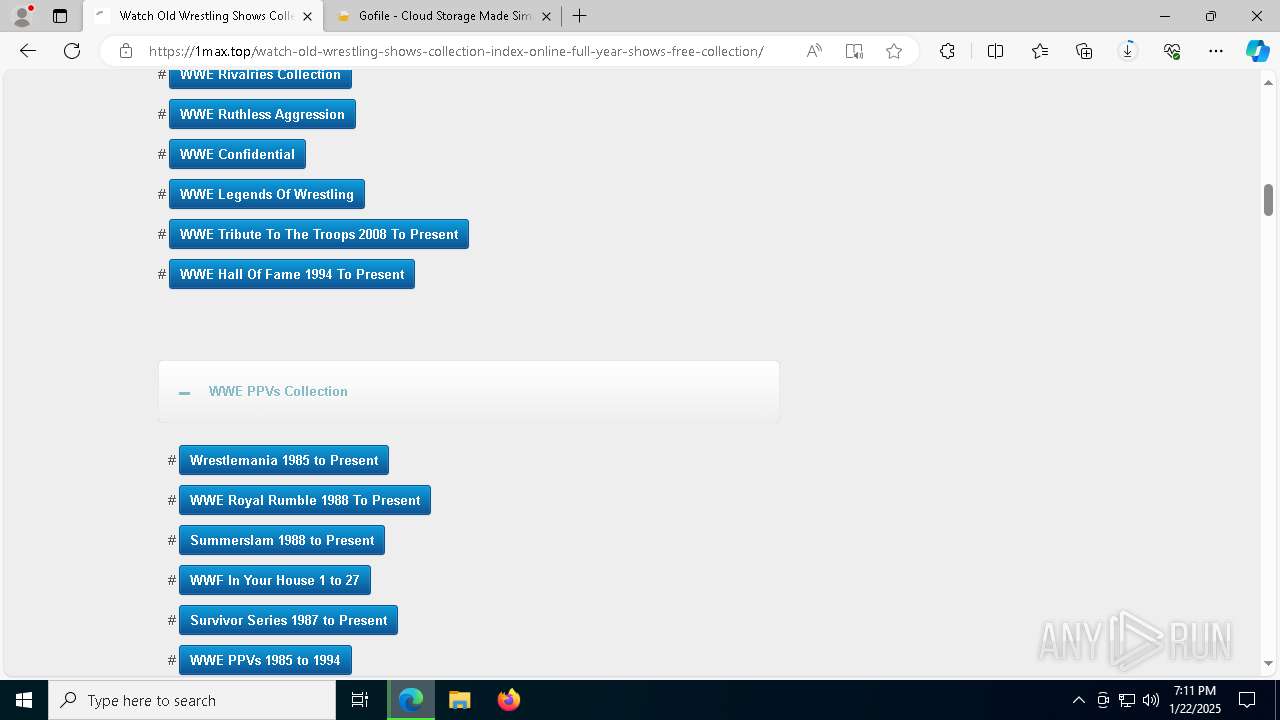The width and height of the screenshot is (1280, 720).
Task: Open WWF In Your House 1 to 27
Action: pyautogui.click(x=275, y=580)
